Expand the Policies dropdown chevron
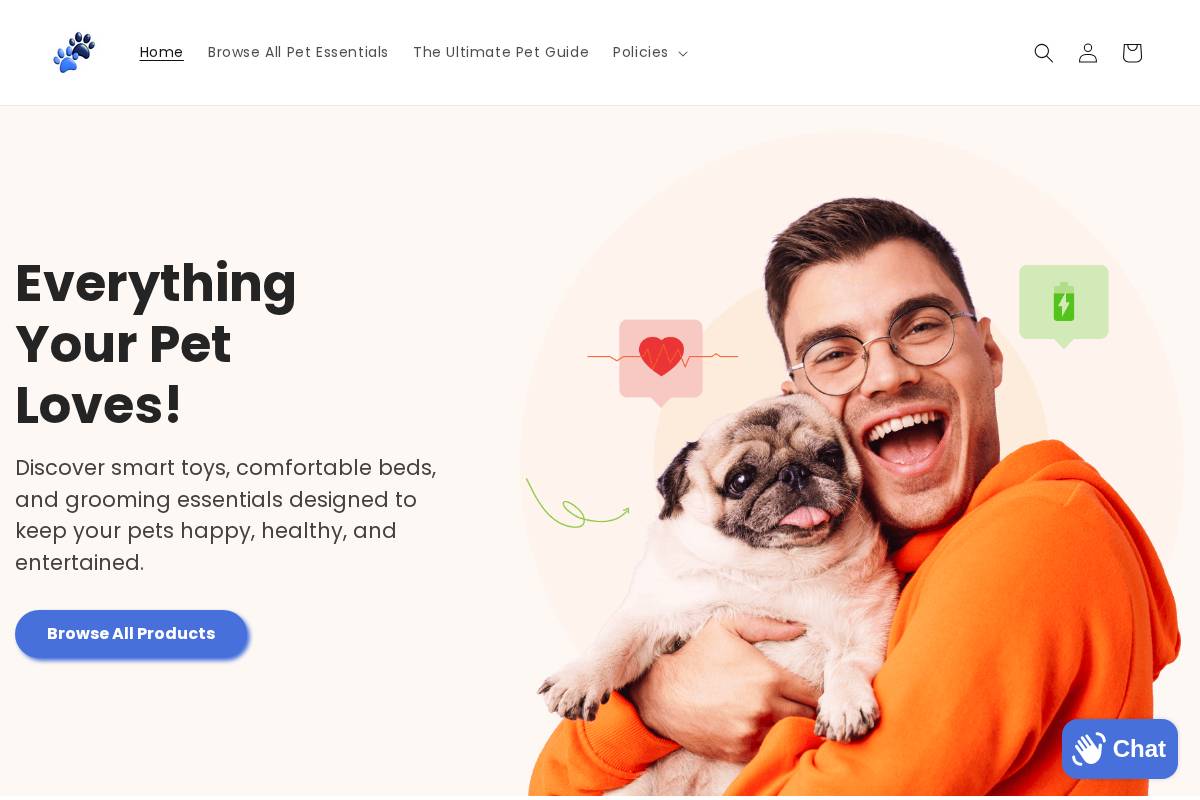Viewport: 1200px width, 800px height. click(x=683, y=54)
